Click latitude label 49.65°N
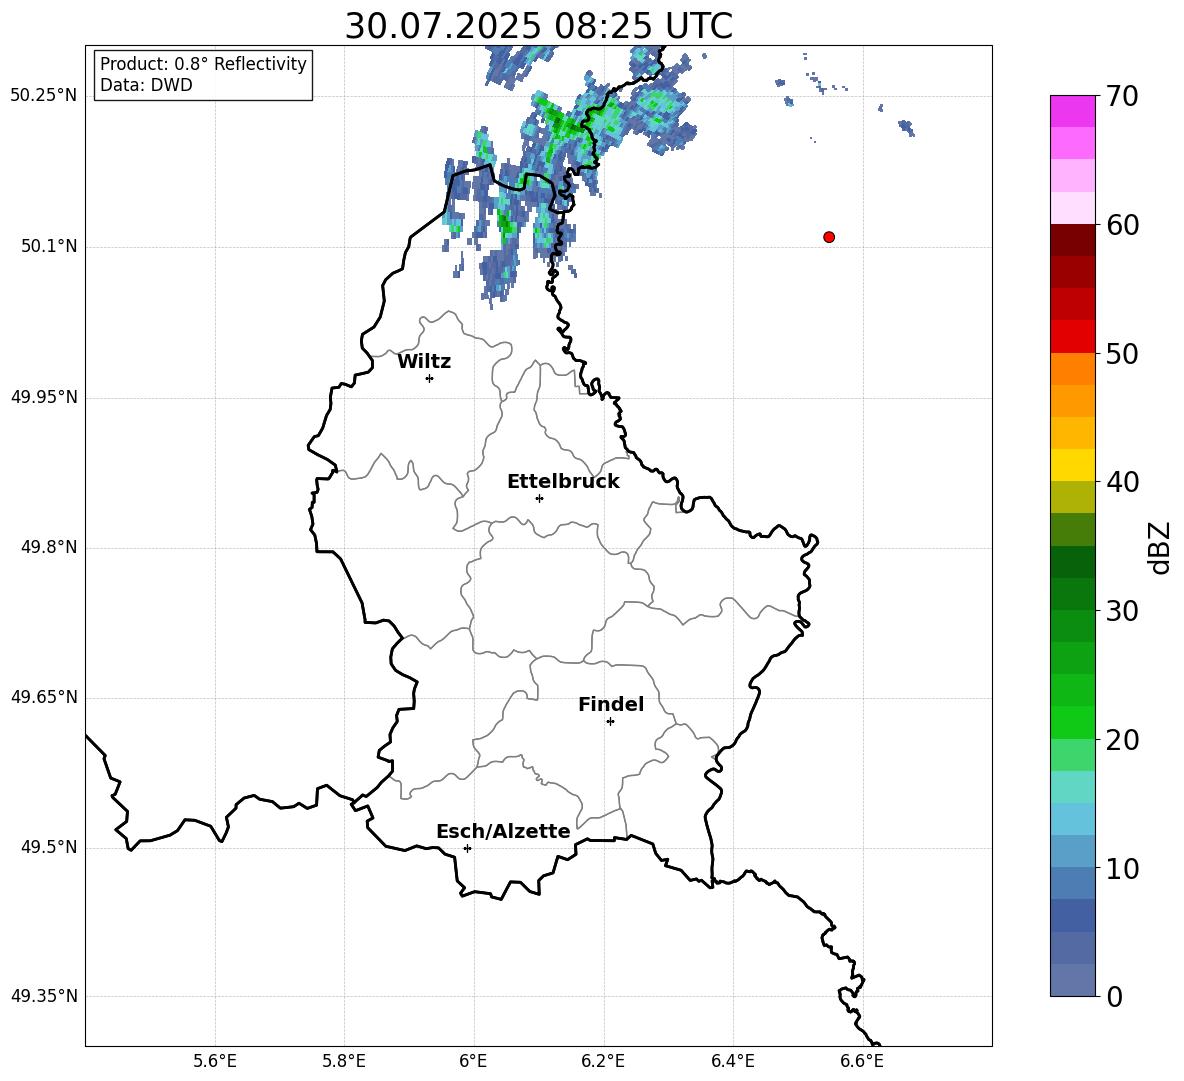This screenshot has width=1184, height=1081. pyautogui.click(x=44, y=697)
